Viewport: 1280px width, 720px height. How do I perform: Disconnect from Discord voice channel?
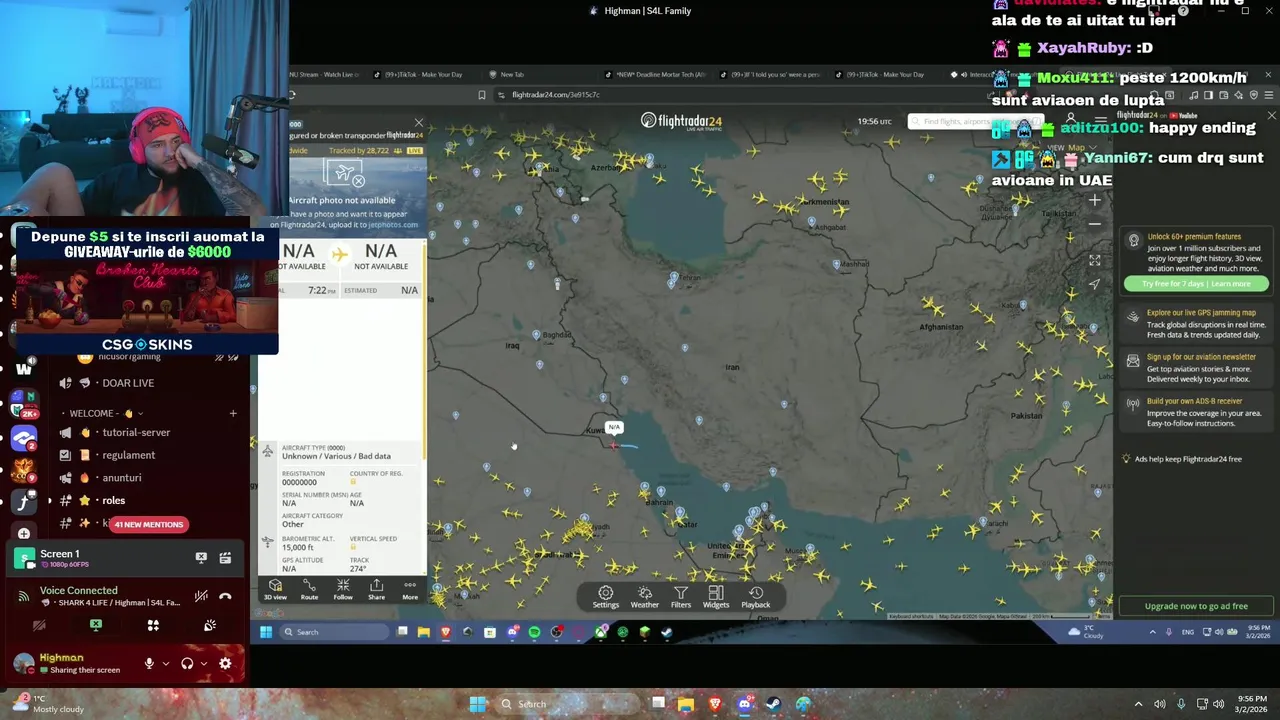click(x=225, y=597)
